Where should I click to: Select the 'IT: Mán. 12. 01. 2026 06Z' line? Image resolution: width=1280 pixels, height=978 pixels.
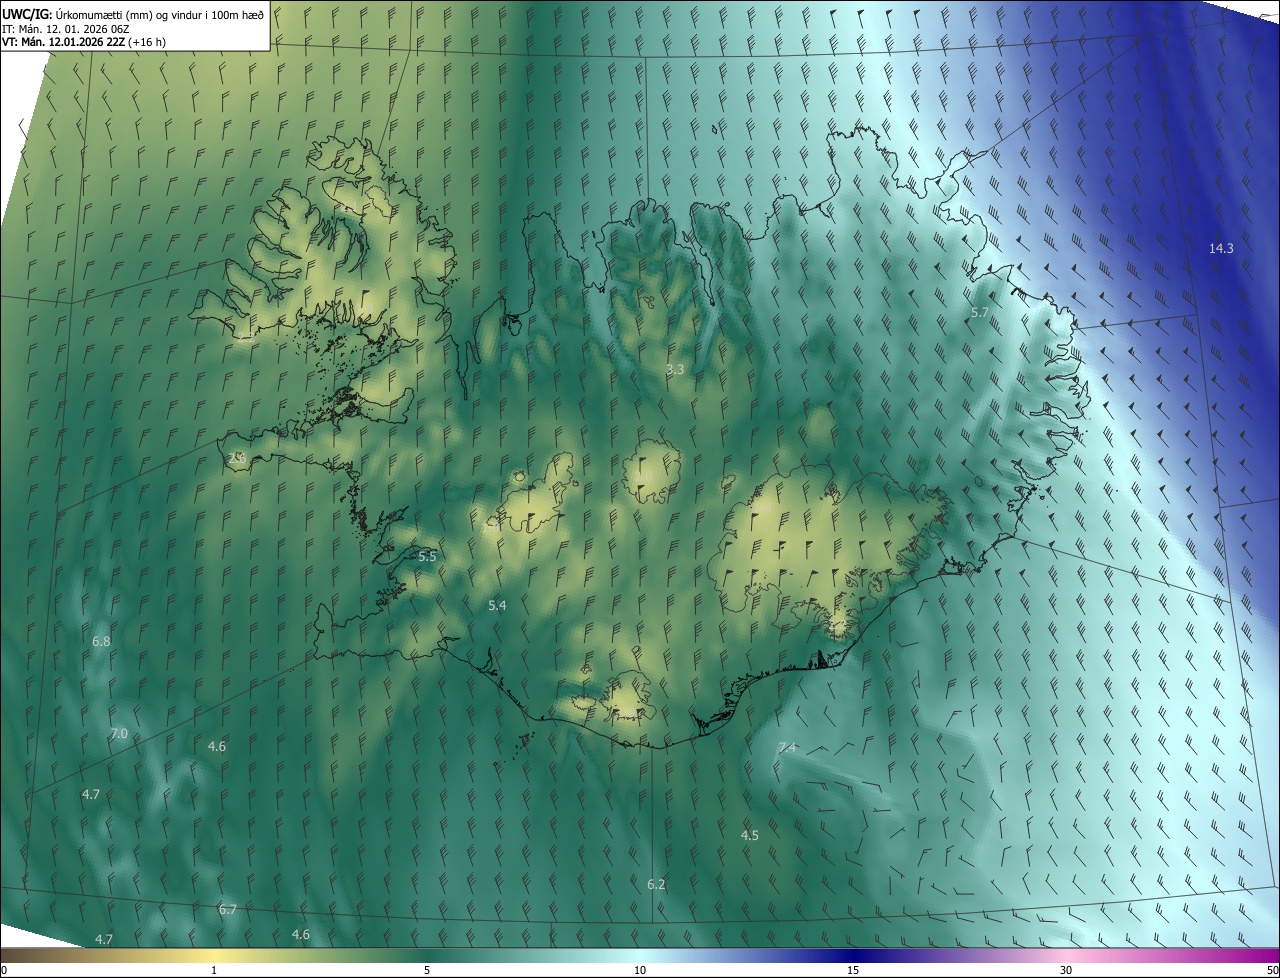(65, 29)
